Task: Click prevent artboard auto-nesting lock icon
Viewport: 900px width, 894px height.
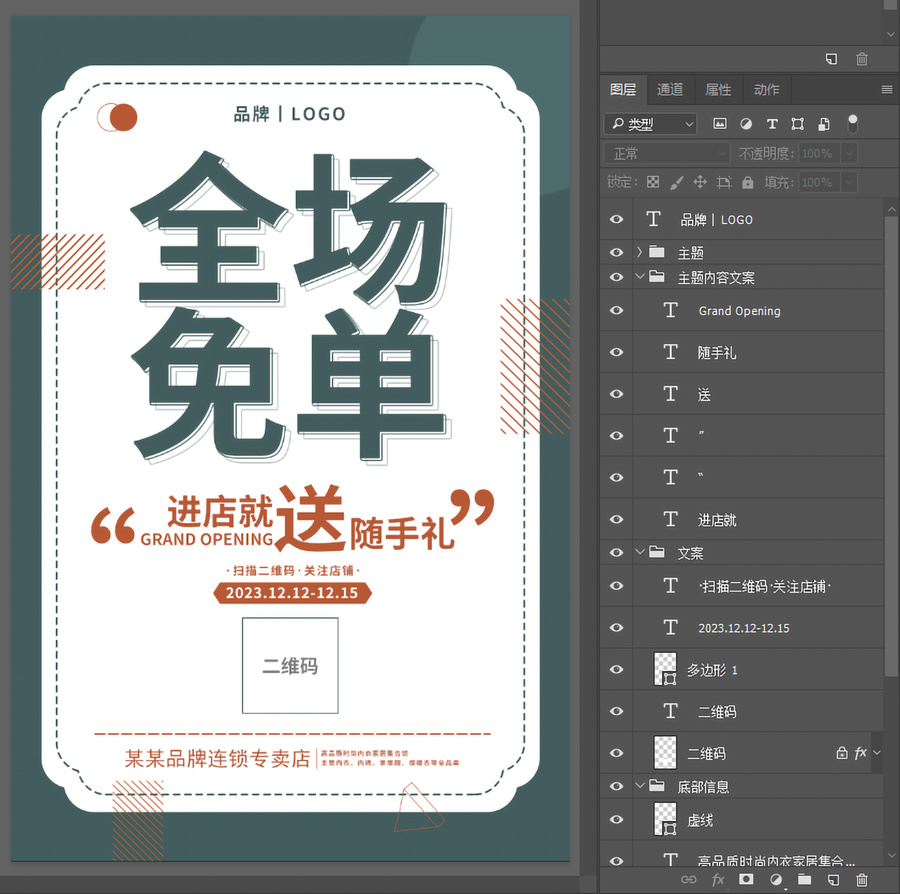Action: (x=724, y=182)
